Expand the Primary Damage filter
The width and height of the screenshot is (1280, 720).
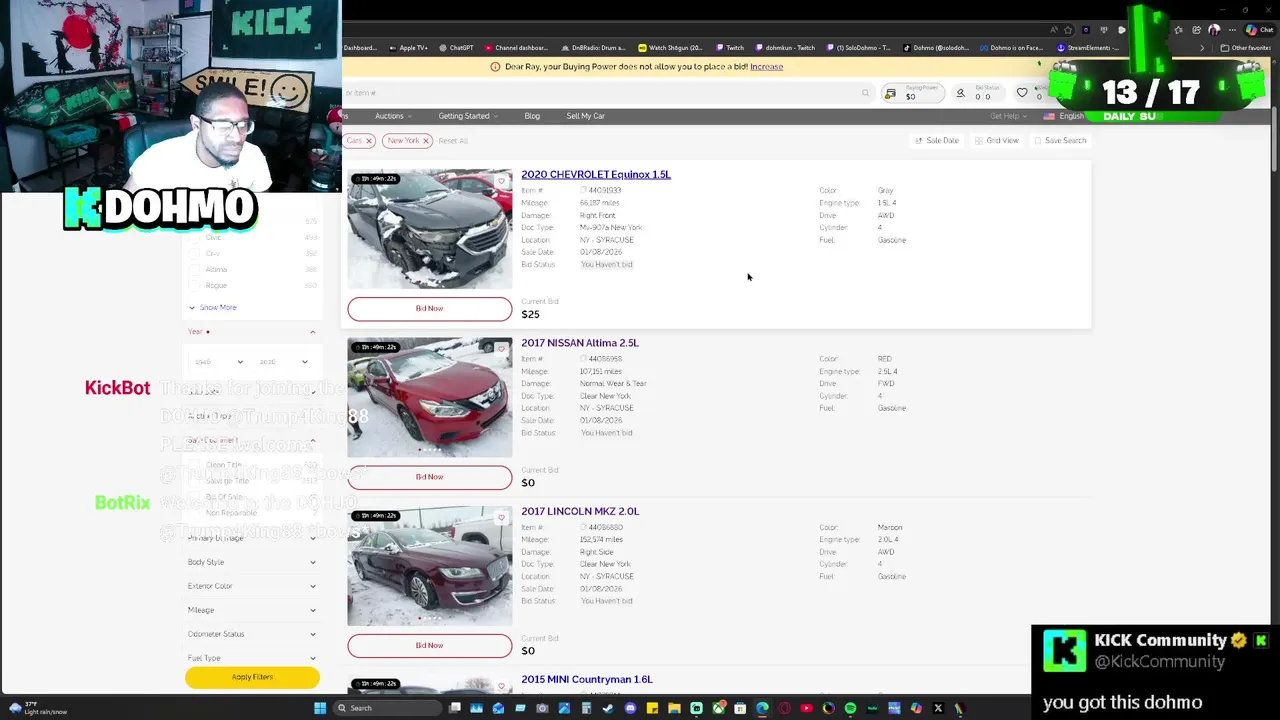(x=252, y=538)
